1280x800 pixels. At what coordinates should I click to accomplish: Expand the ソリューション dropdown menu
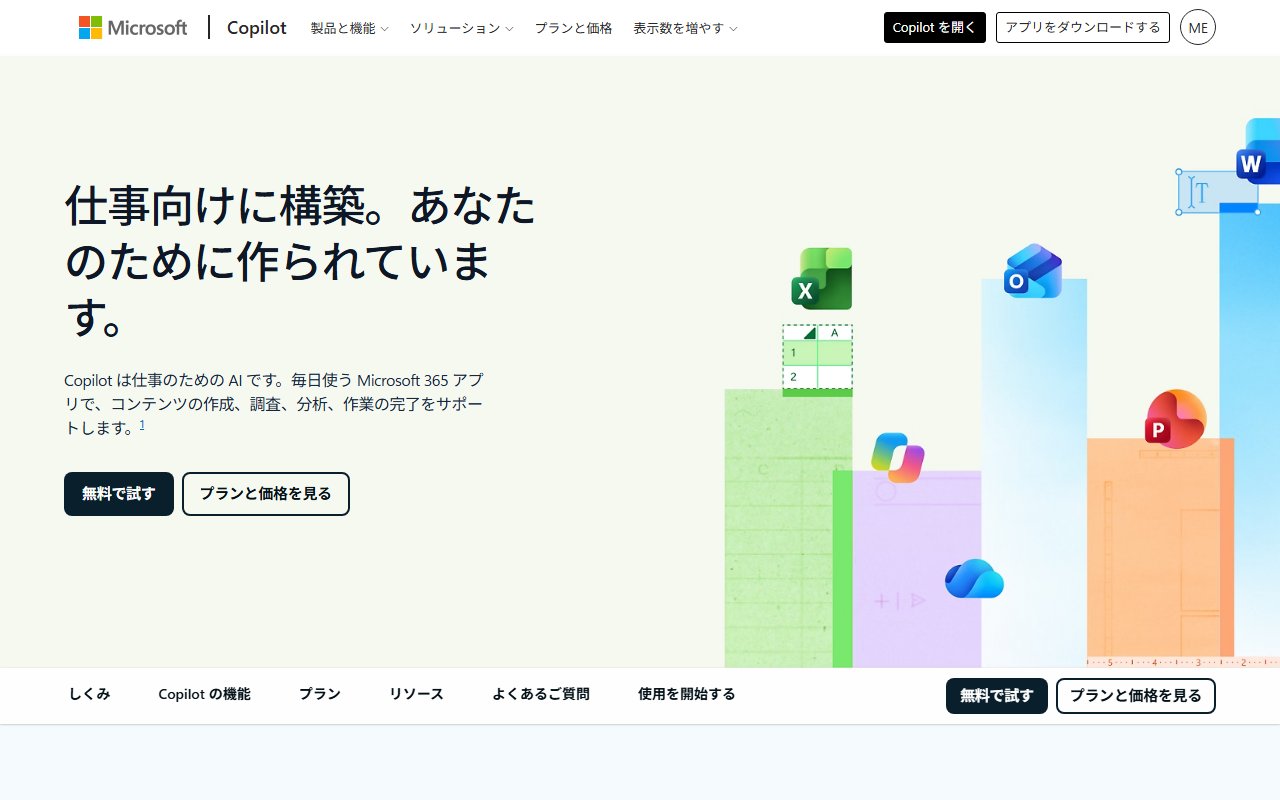click(461, 28)
